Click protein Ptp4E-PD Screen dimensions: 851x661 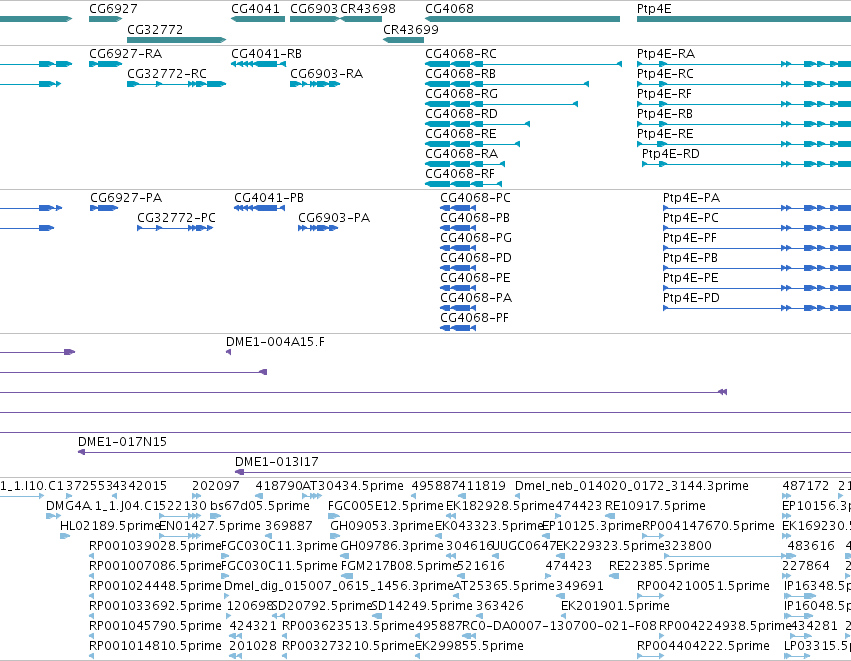tap(757, 308)
